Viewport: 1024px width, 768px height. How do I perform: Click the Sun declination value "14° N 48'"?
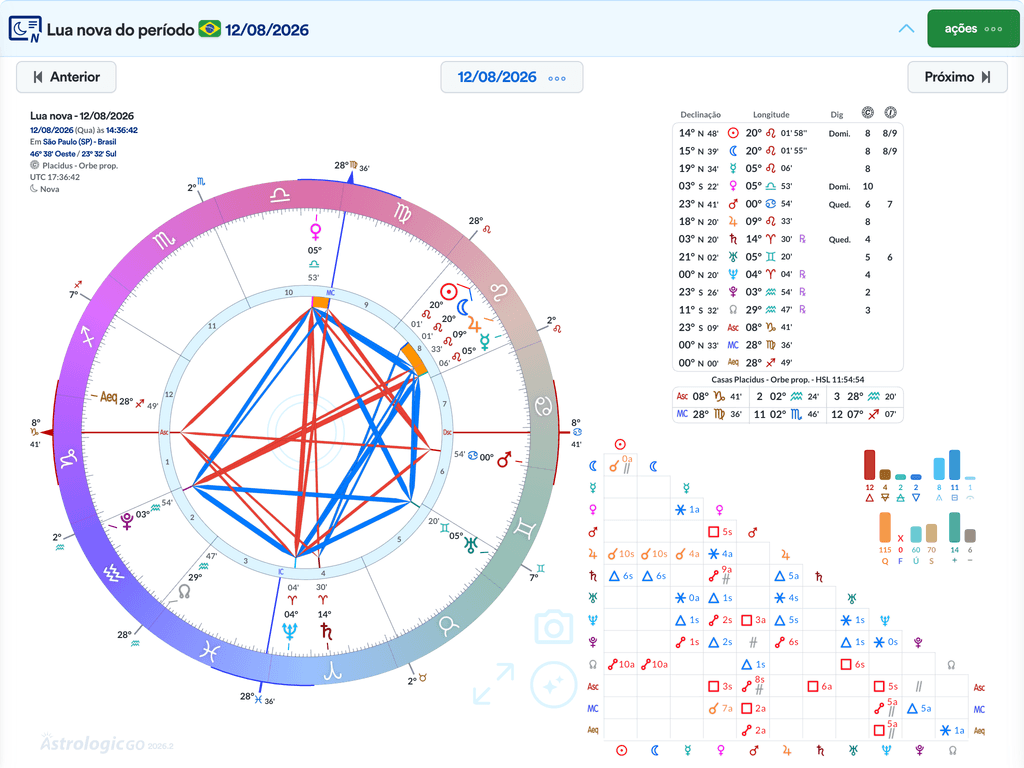coord(698,133)
